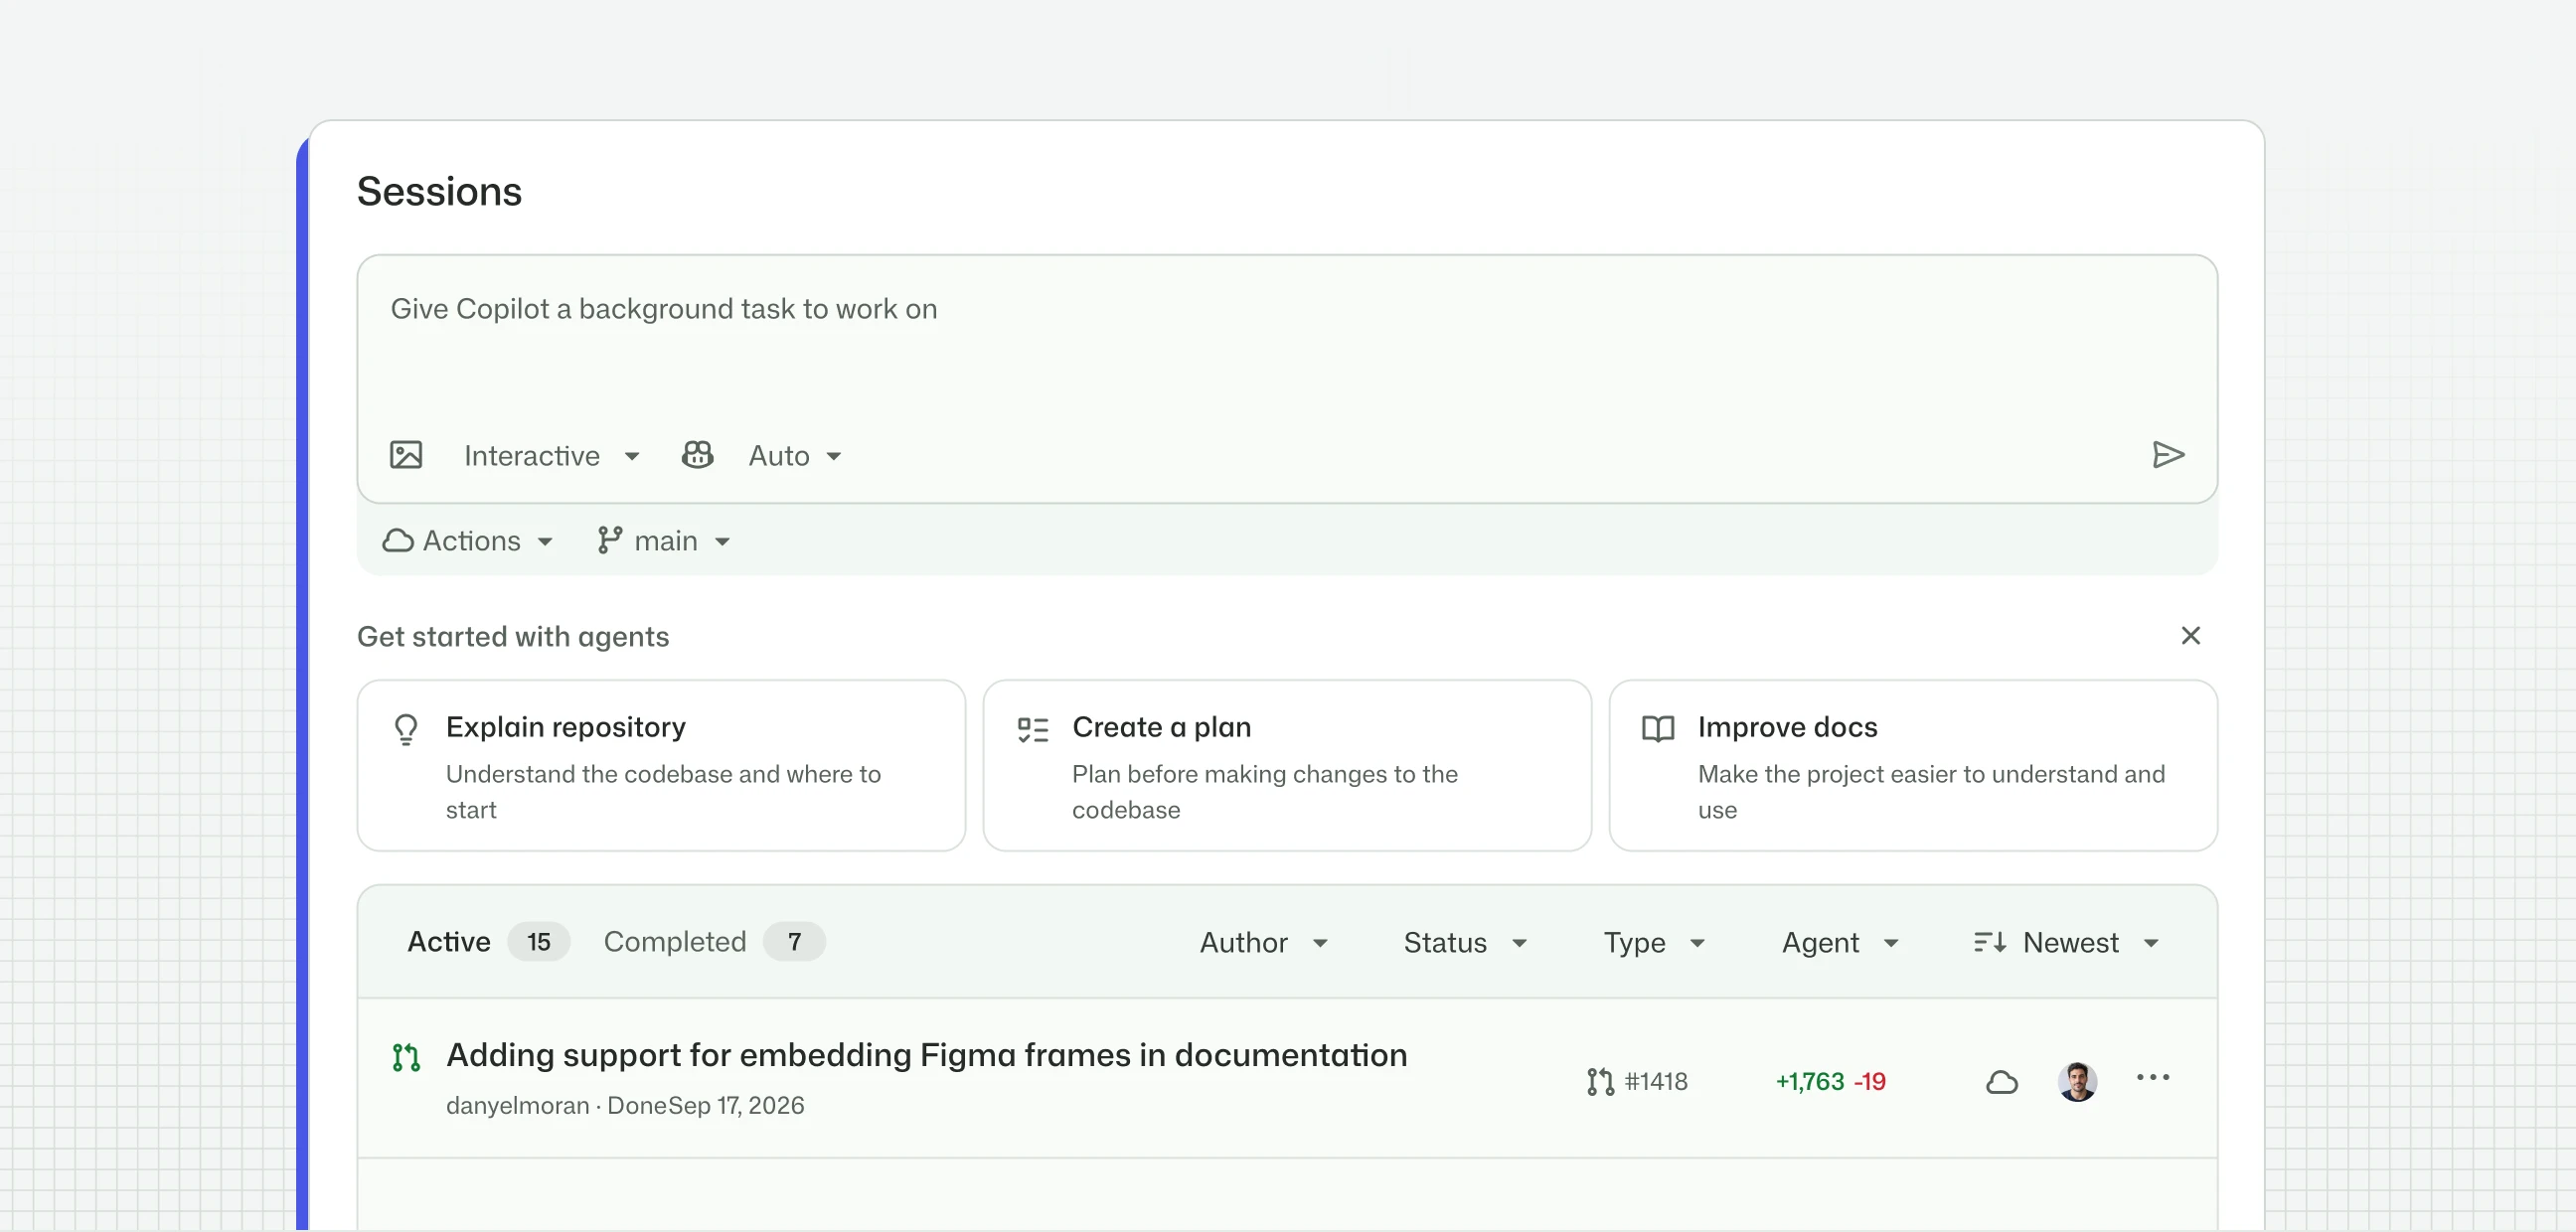Open the more options menu for the Figma session
This screenshot has width=2576, height=1232.
coord(2153,1078)
